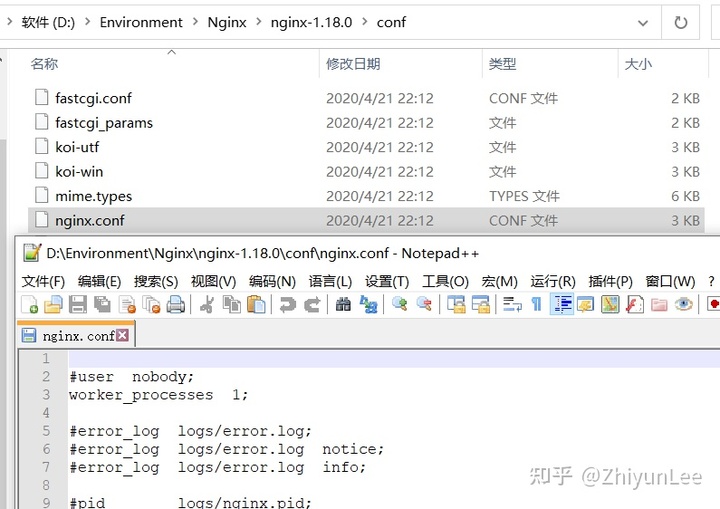Open the 窗口(W) menu

coord(670,281)
